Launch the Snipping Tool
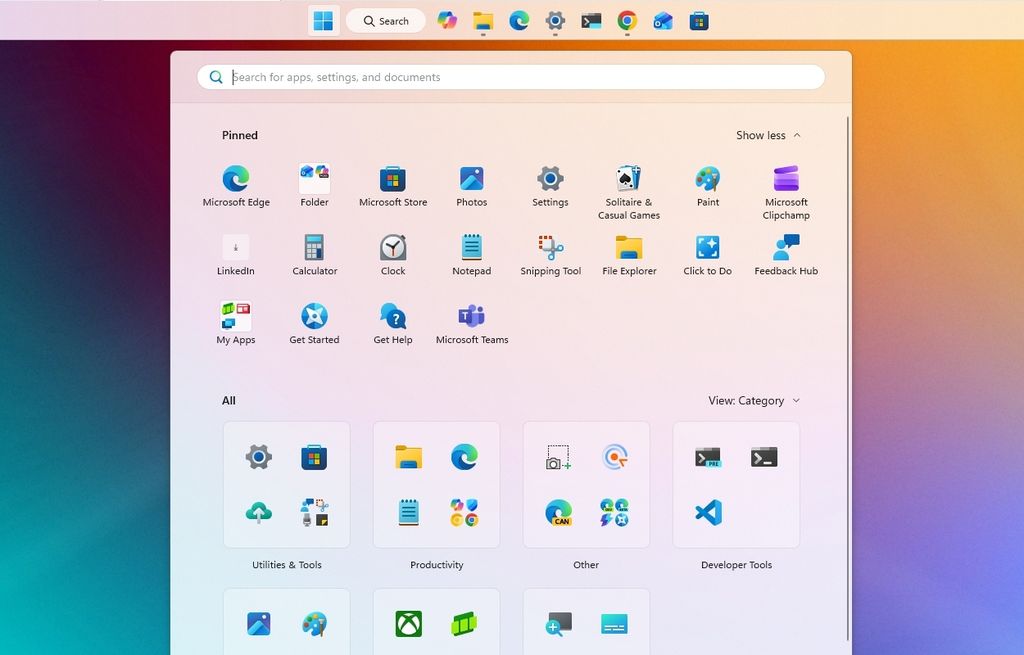 pyautogui.click(x=550, y=255)
